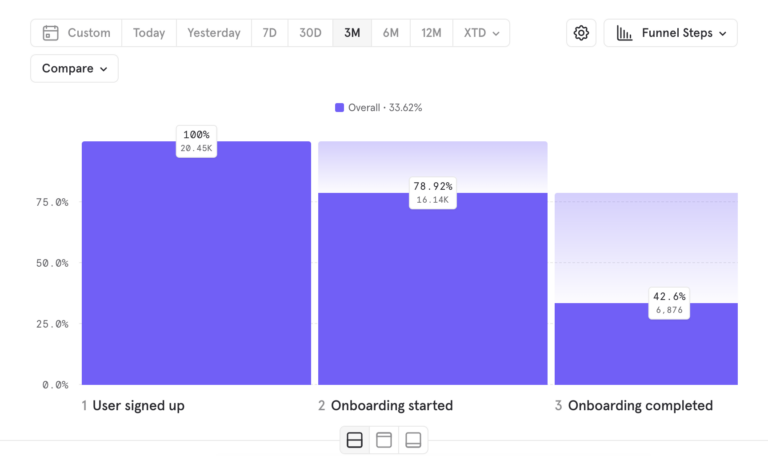
Task: Click the Overall legend color swatch
Action: click(x=339, y=108)
